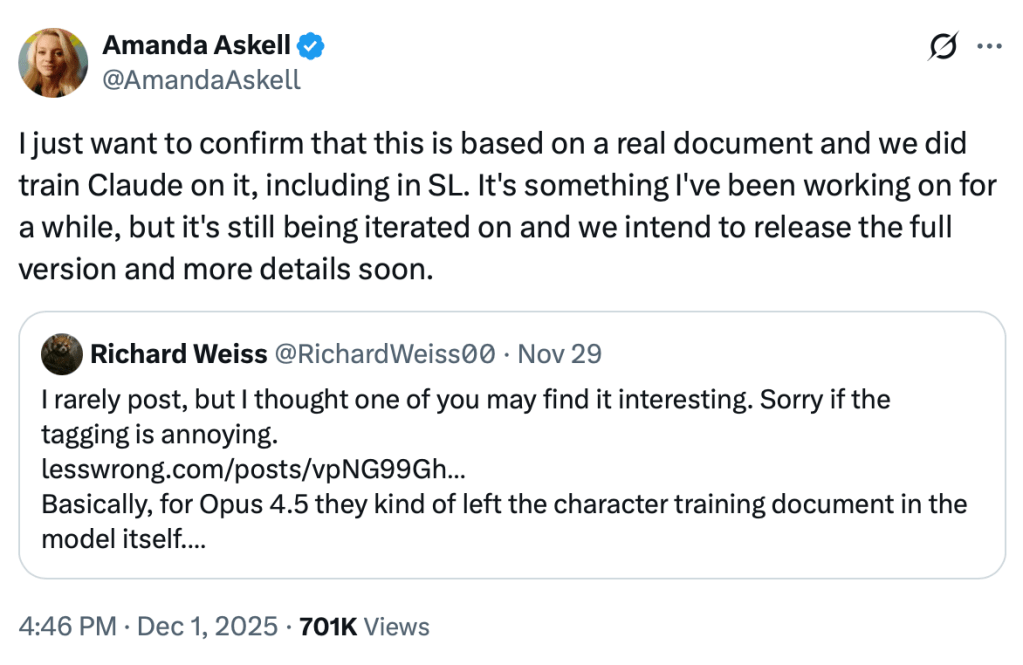Open the Amanda Askell display name
The width and height of the screenshot is (1023, 665).
point(198,45)
